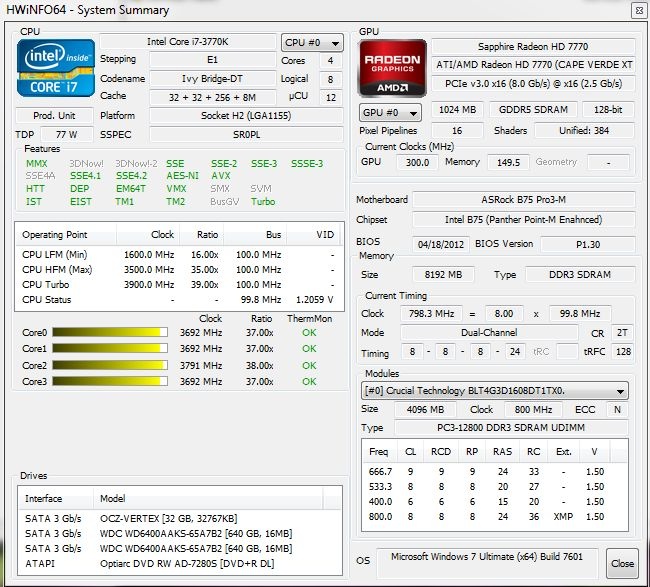Image resolution: width=650 pixels, height=587 pixels.
Task: Click the 32 + 32 + 256 + 8M cache field
Action: pos(213,97)
